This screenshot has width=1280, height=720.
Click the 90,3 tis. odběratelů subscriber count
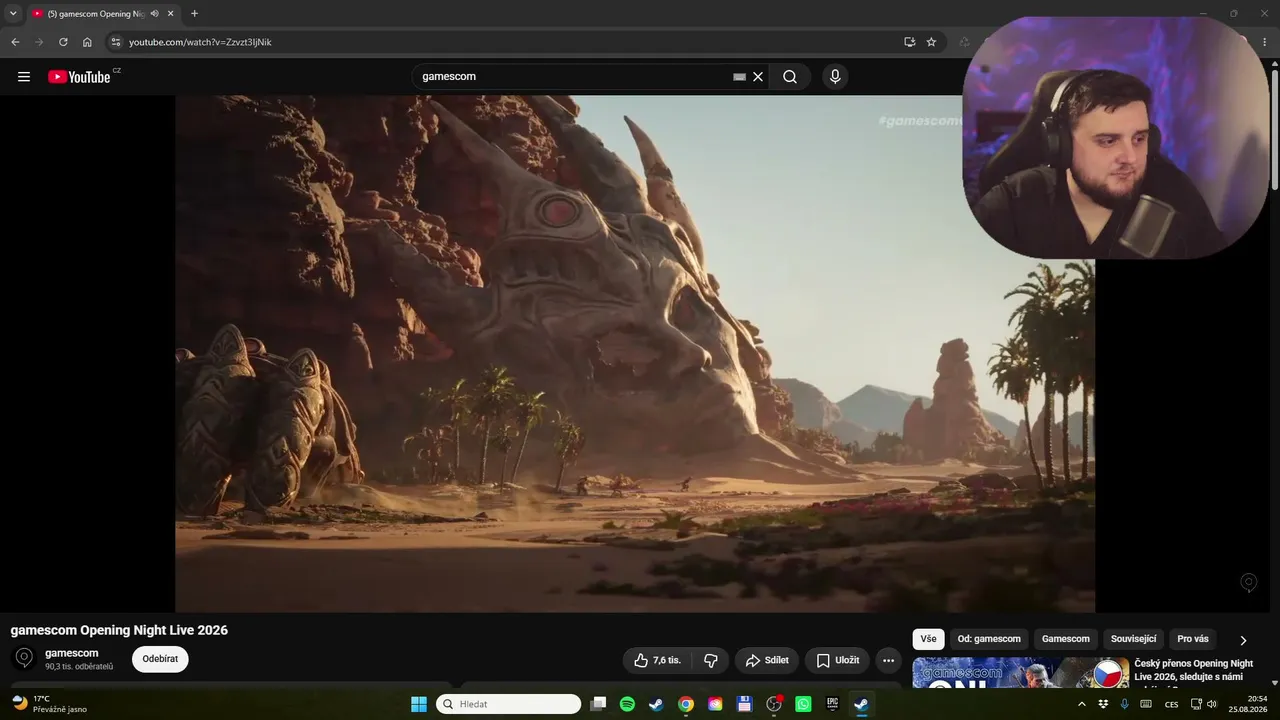coord(79,667)
